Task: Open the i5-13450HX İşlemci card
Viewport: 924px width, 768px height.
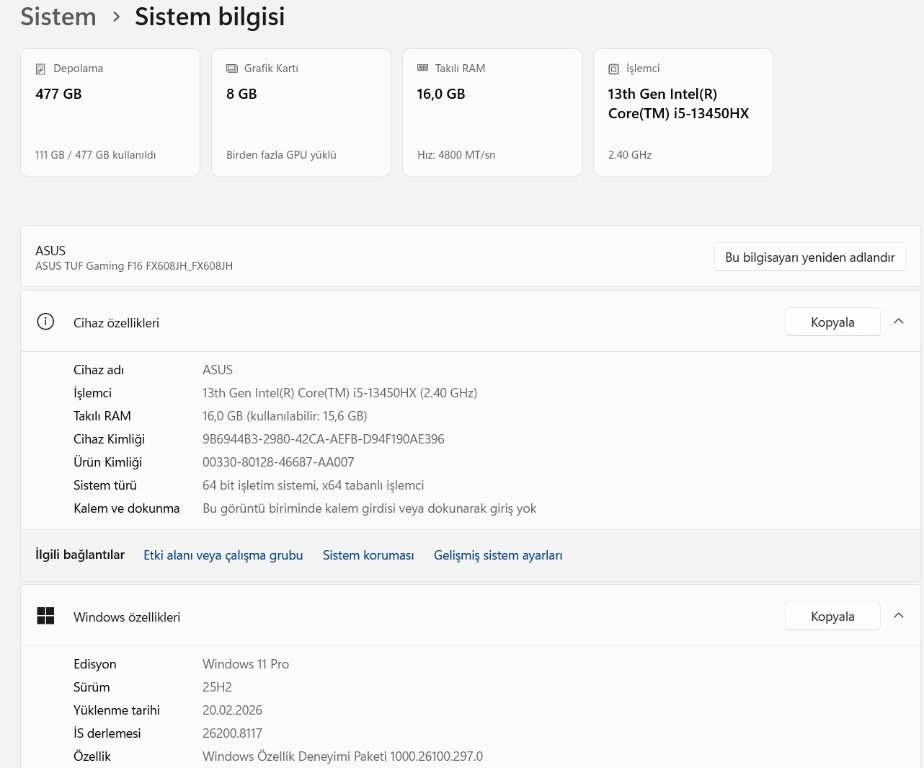Action: (683, 112)
